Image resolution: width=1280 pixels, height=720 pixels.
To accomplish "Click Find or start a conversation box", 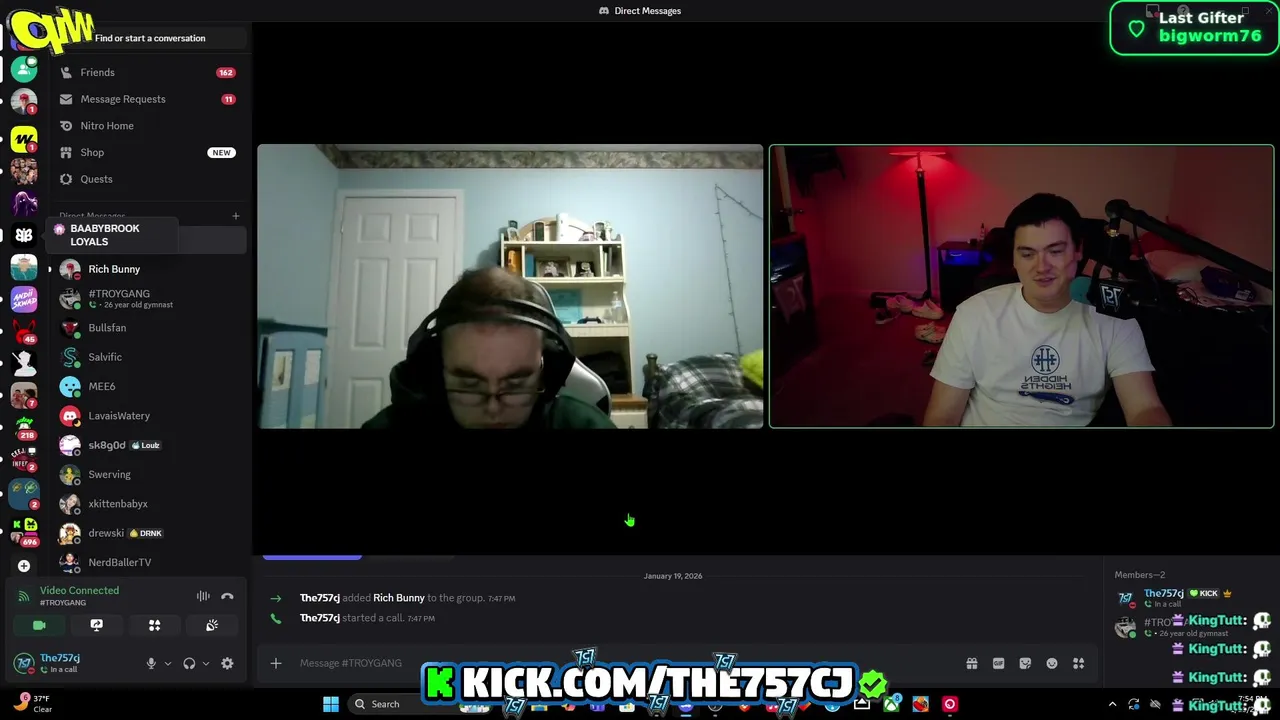I will pos(150,38).
